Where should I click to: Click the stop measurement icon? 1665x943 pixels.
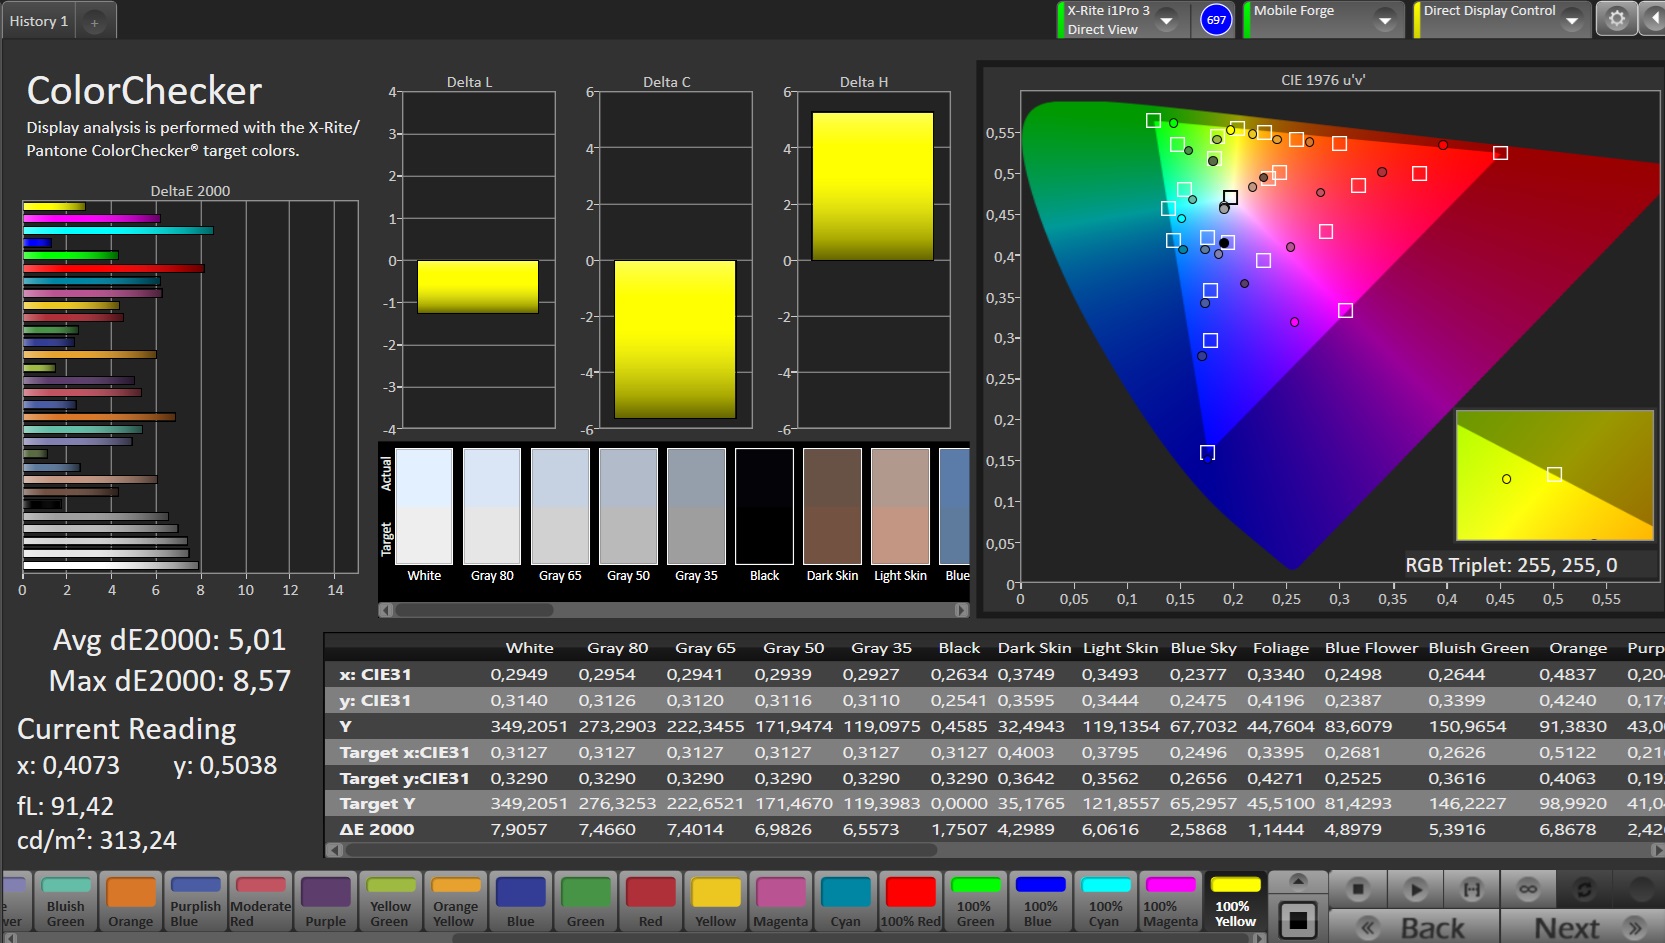[1357, 888]
